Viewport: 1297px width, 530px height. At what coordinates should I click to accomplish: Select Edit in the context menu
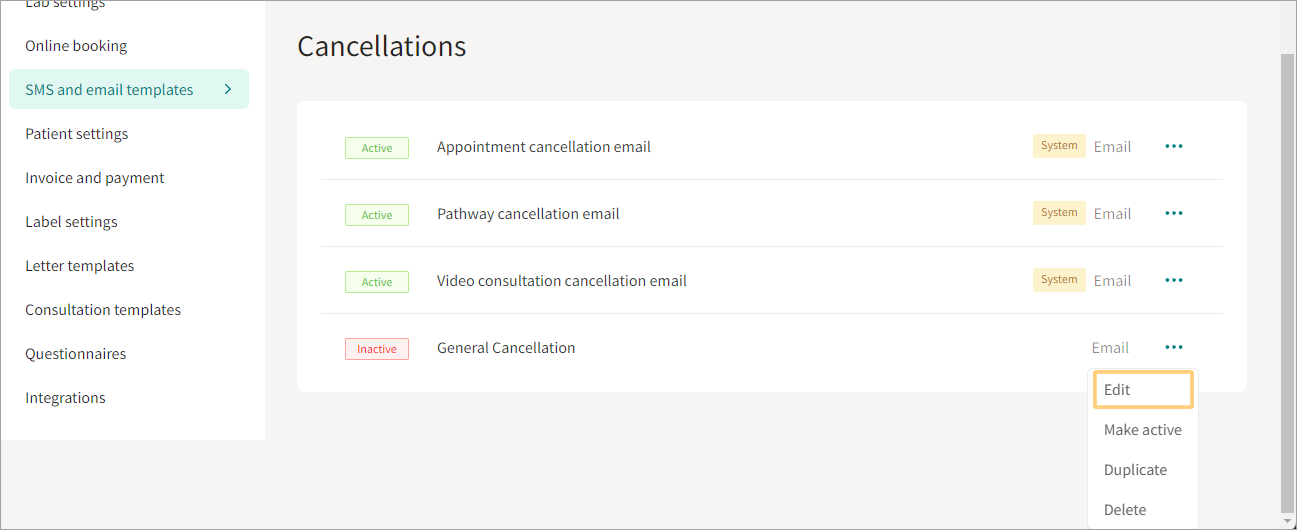[x=1143, y=389]
